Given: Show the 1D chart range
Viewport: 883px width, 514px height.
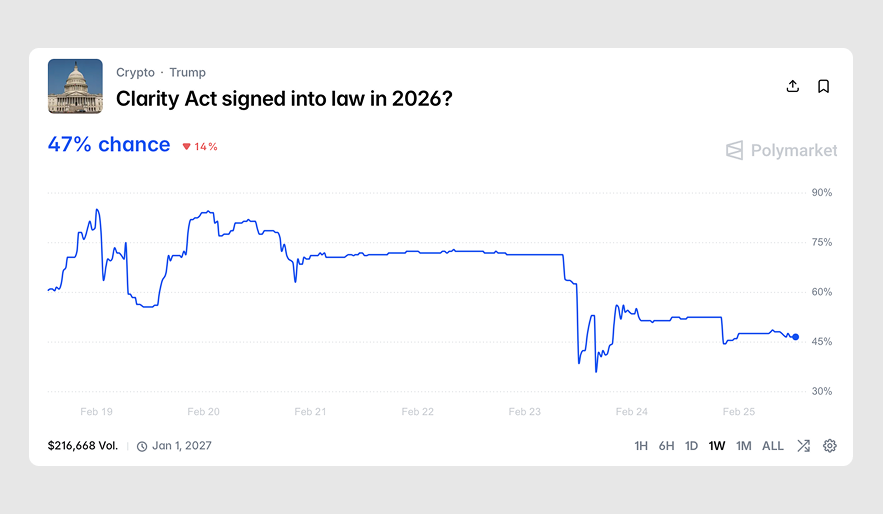Looking at the screenshot, I should click(691, 446).
